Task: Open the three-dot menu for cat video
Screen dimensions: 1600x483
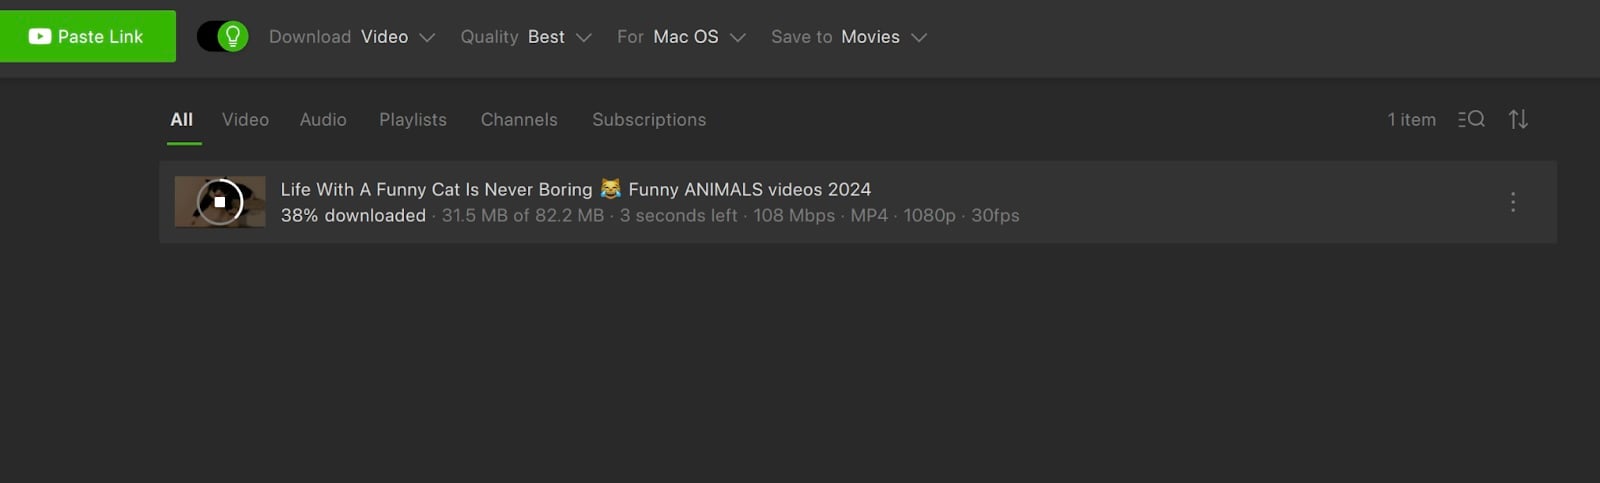Action: point(1513,202)
